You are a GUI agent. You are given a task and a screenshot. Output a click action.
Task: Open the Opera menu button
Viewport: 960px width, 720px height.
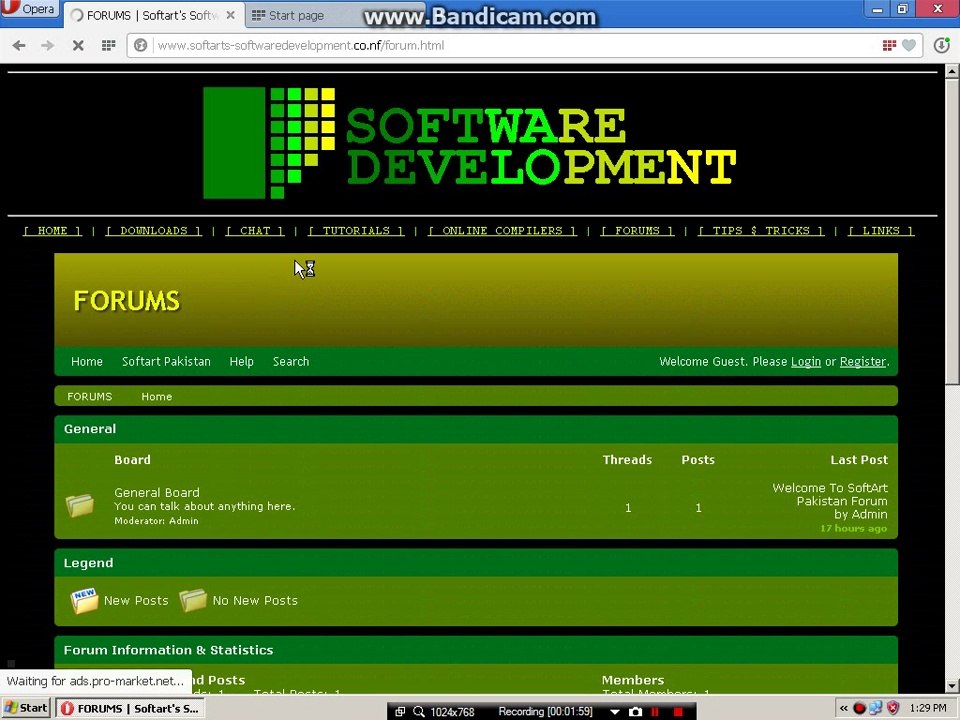(x=29, y=9)
